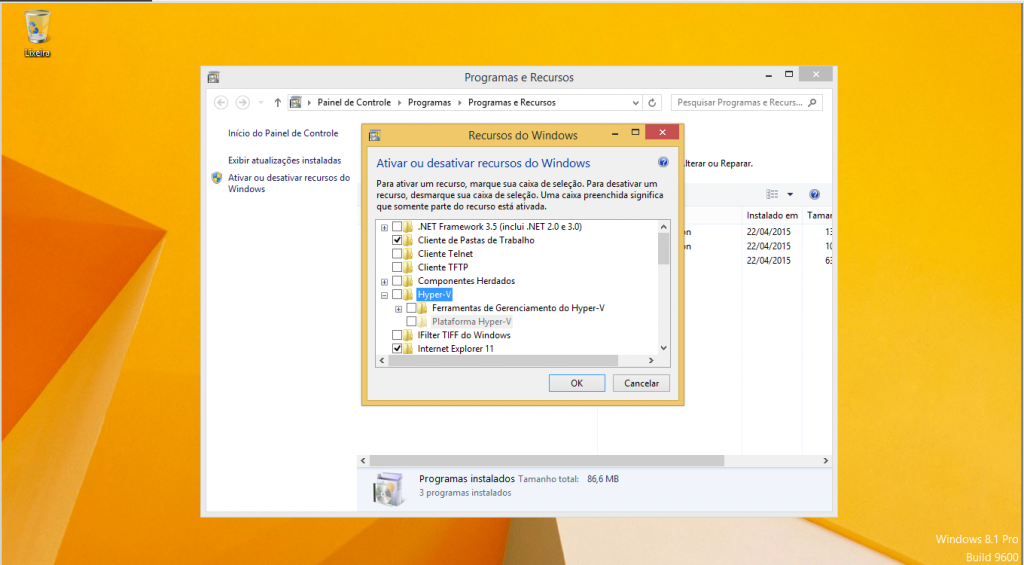Viewport: 1024px width, 565px height.
Task: Open the view options dropdown arrow
Action: click(x=790, y=194)
